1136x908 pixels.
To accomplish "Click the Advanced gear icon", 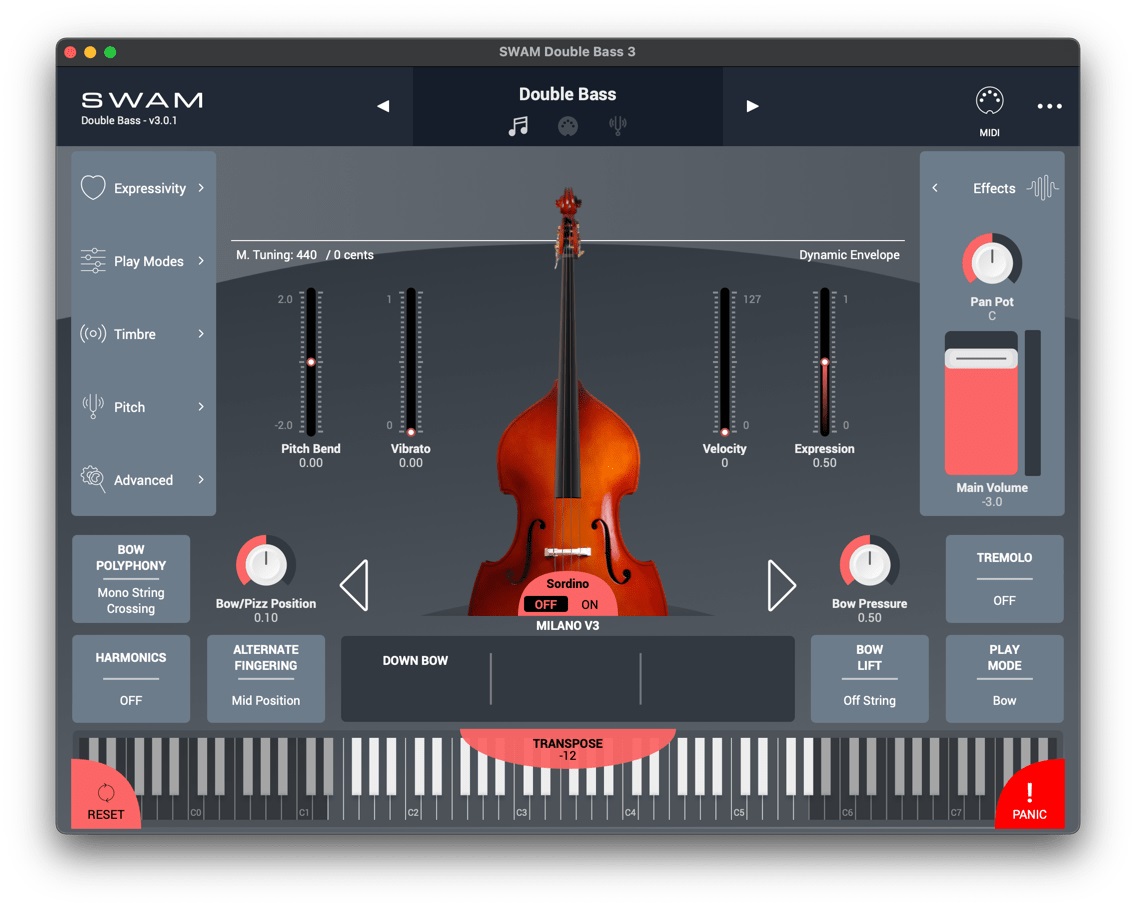I will 93,479.
